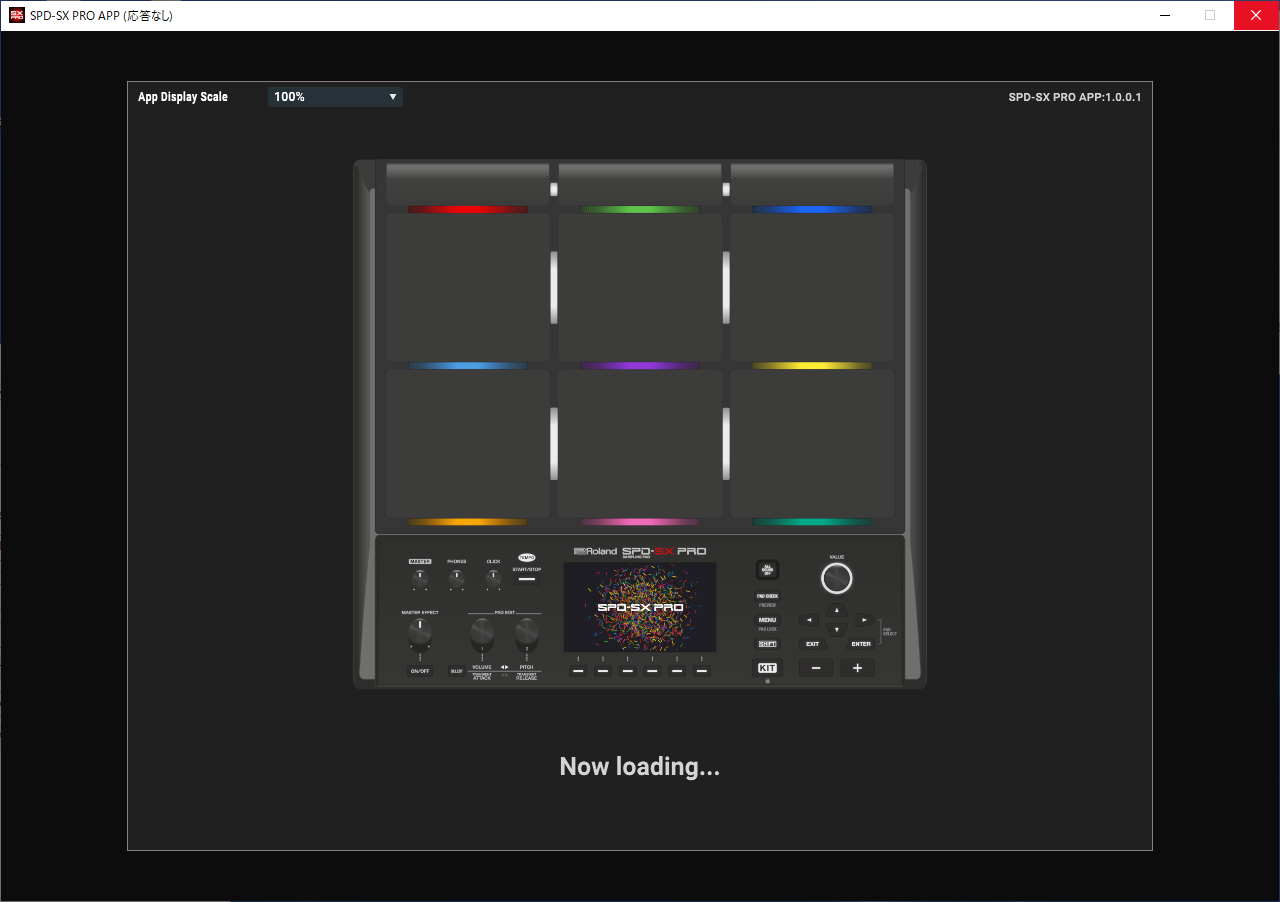Click the right arrow cursor button
This screenshot has width=1280, height=902.
coord(864,620)
